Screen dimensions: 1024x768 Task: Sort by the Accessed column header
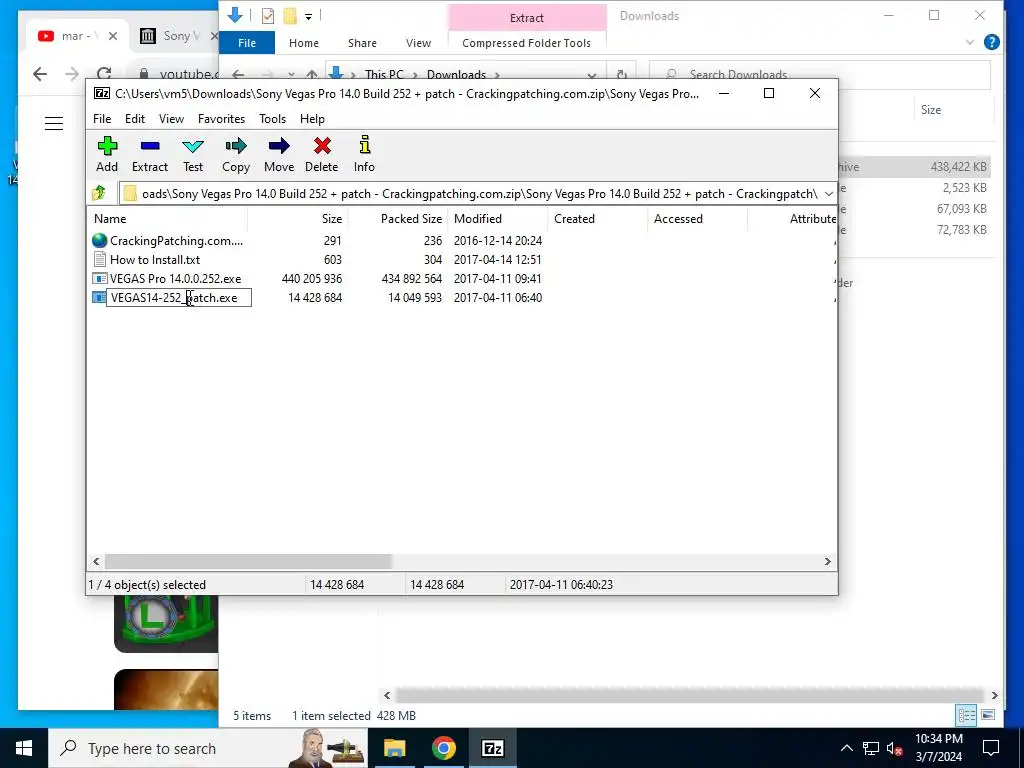[x=697, y=219]
